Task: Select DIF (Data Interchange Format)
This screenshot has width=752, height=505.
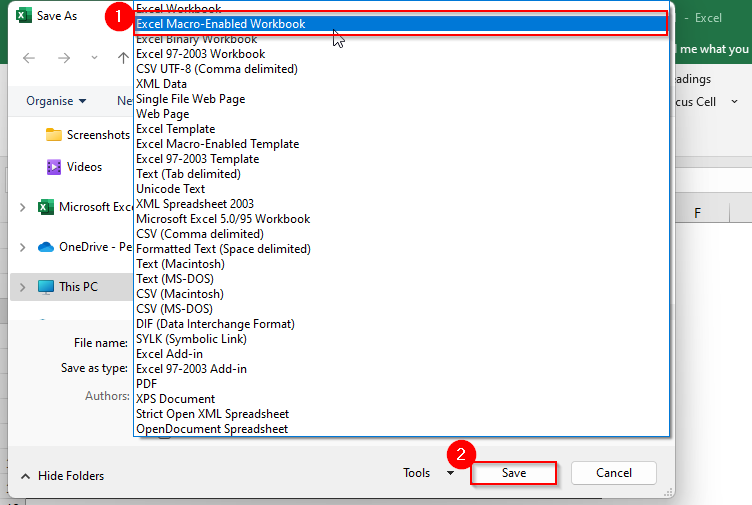Action: pos(401,323)
